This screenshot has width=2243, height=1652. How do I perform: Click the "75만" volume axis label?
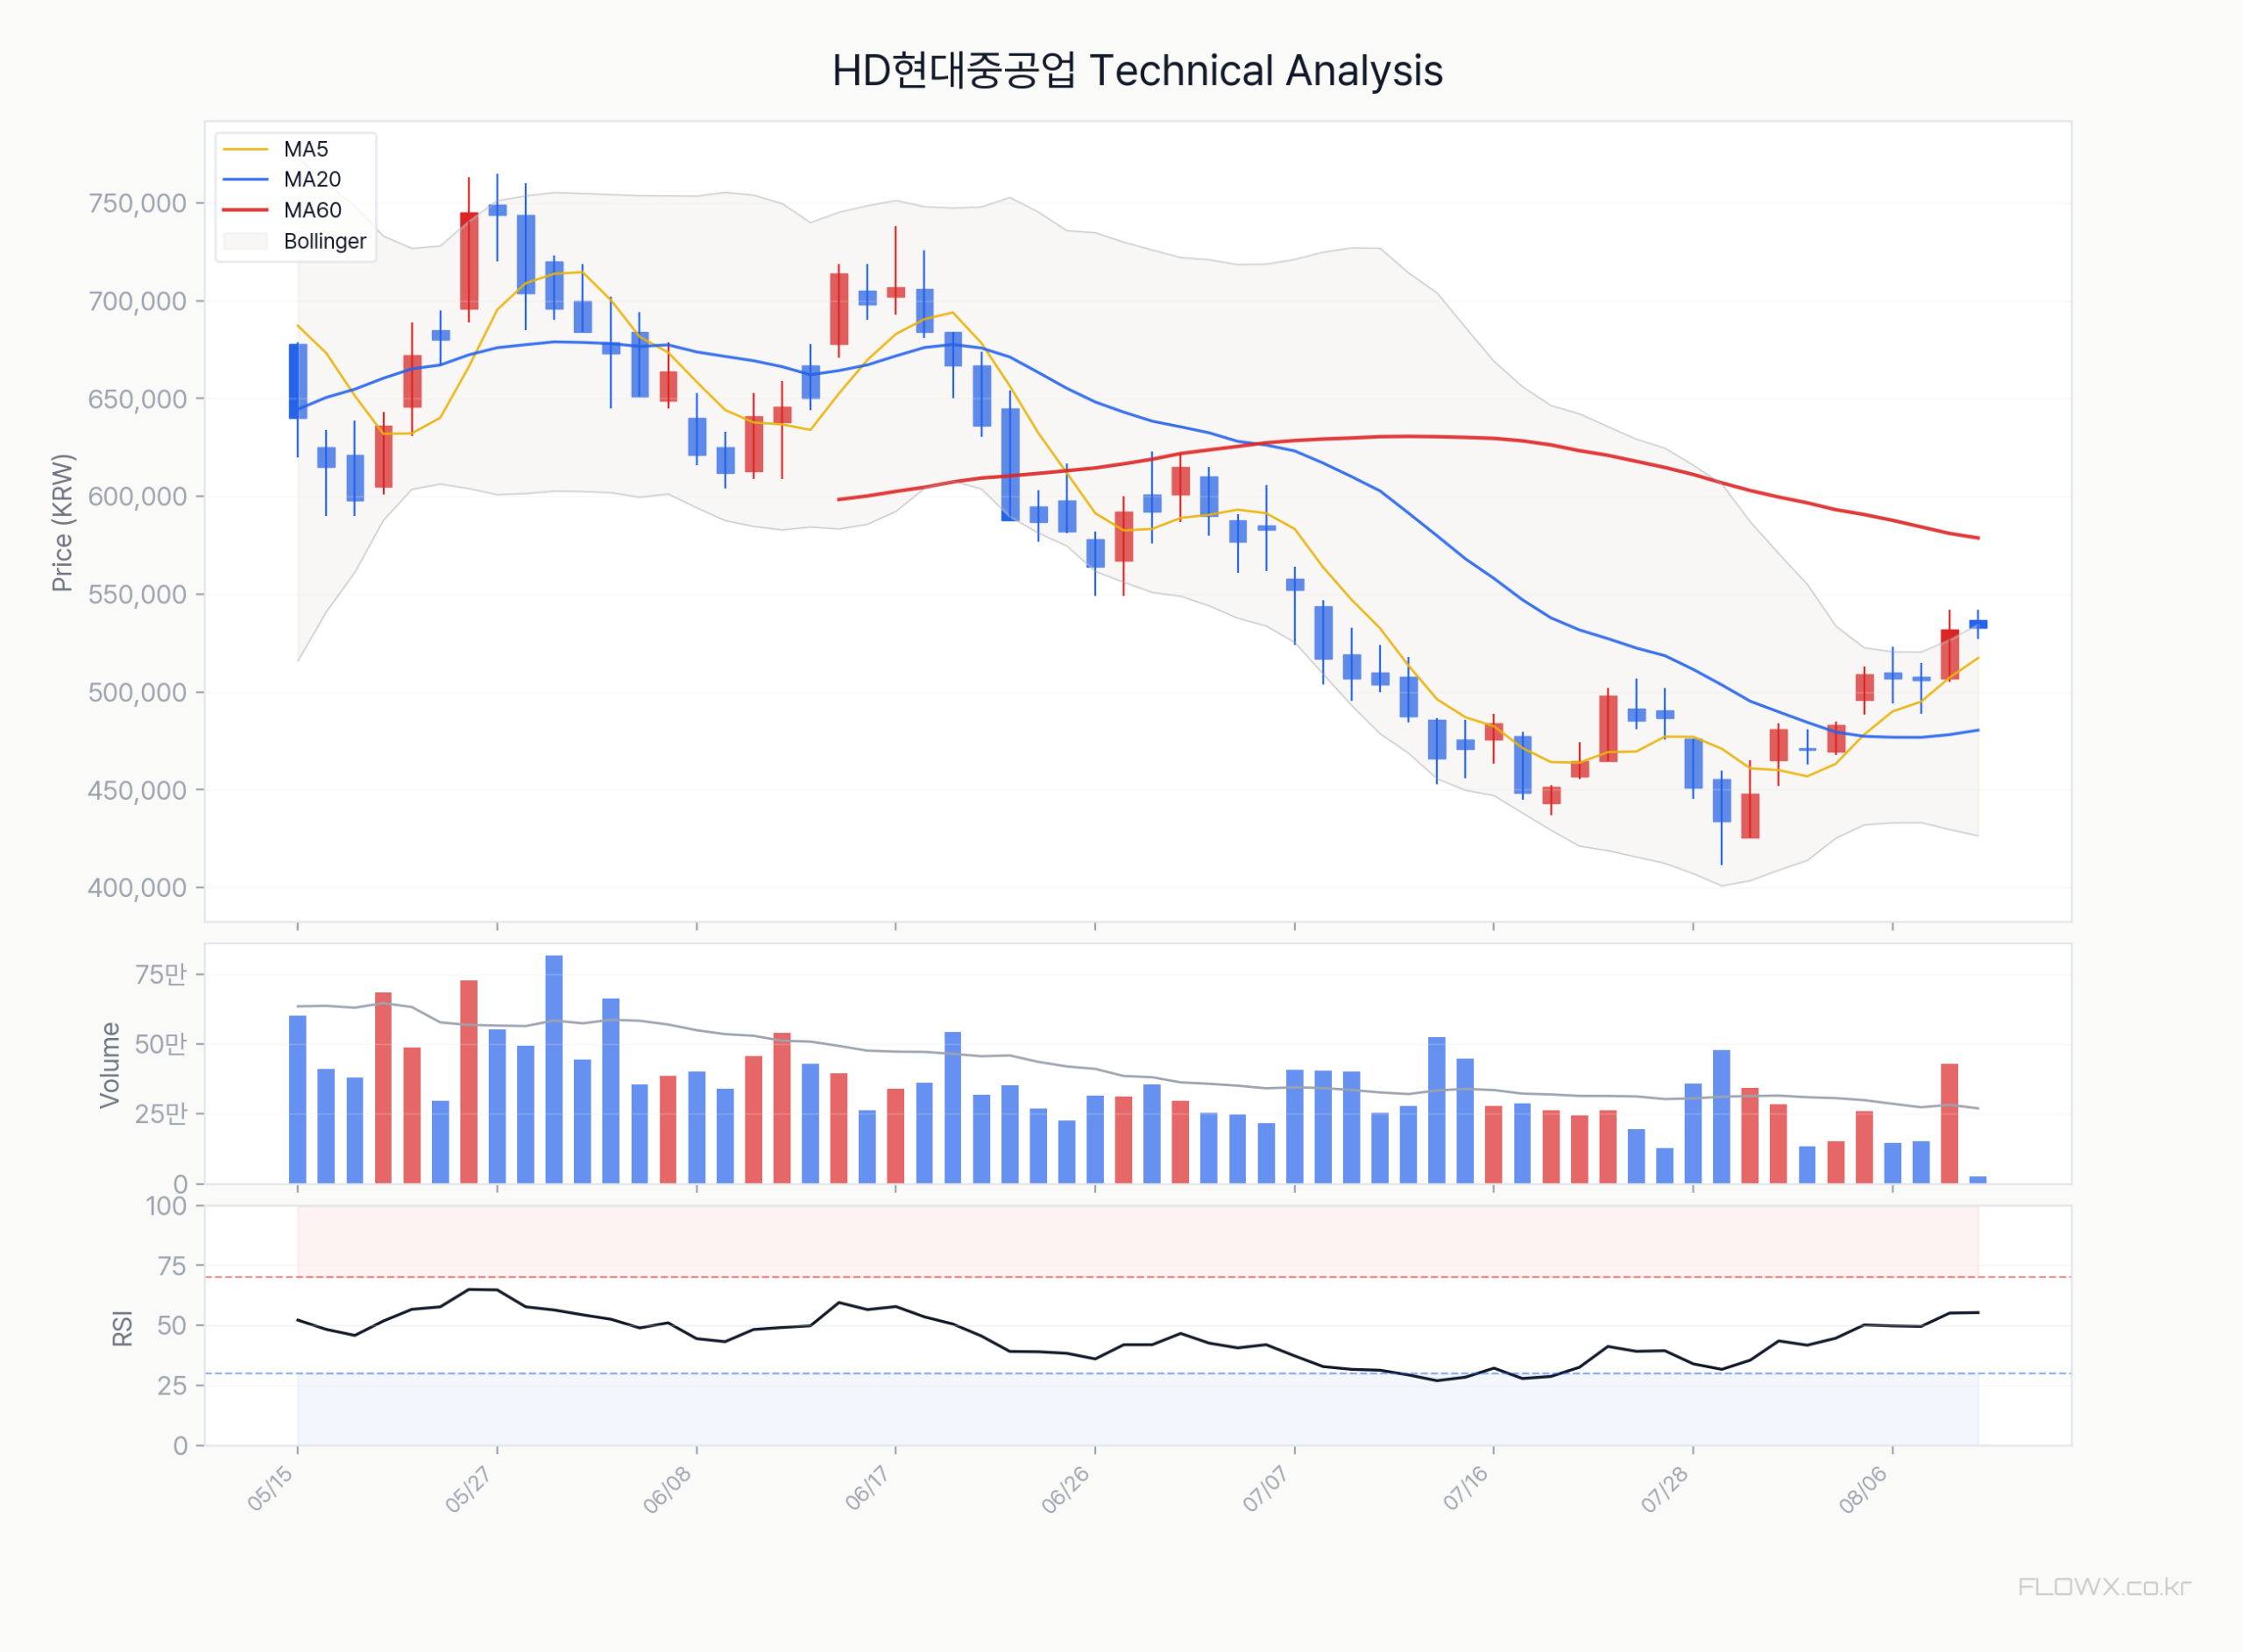coord(161,975)
